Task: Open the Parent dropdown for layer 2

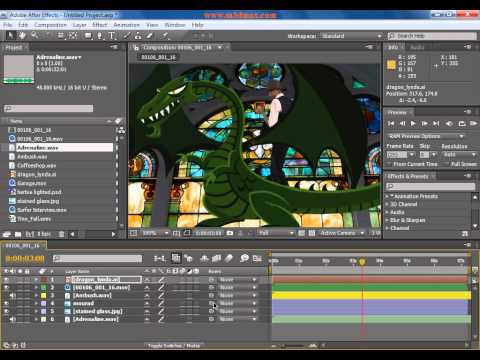Action: coord(237,288)
